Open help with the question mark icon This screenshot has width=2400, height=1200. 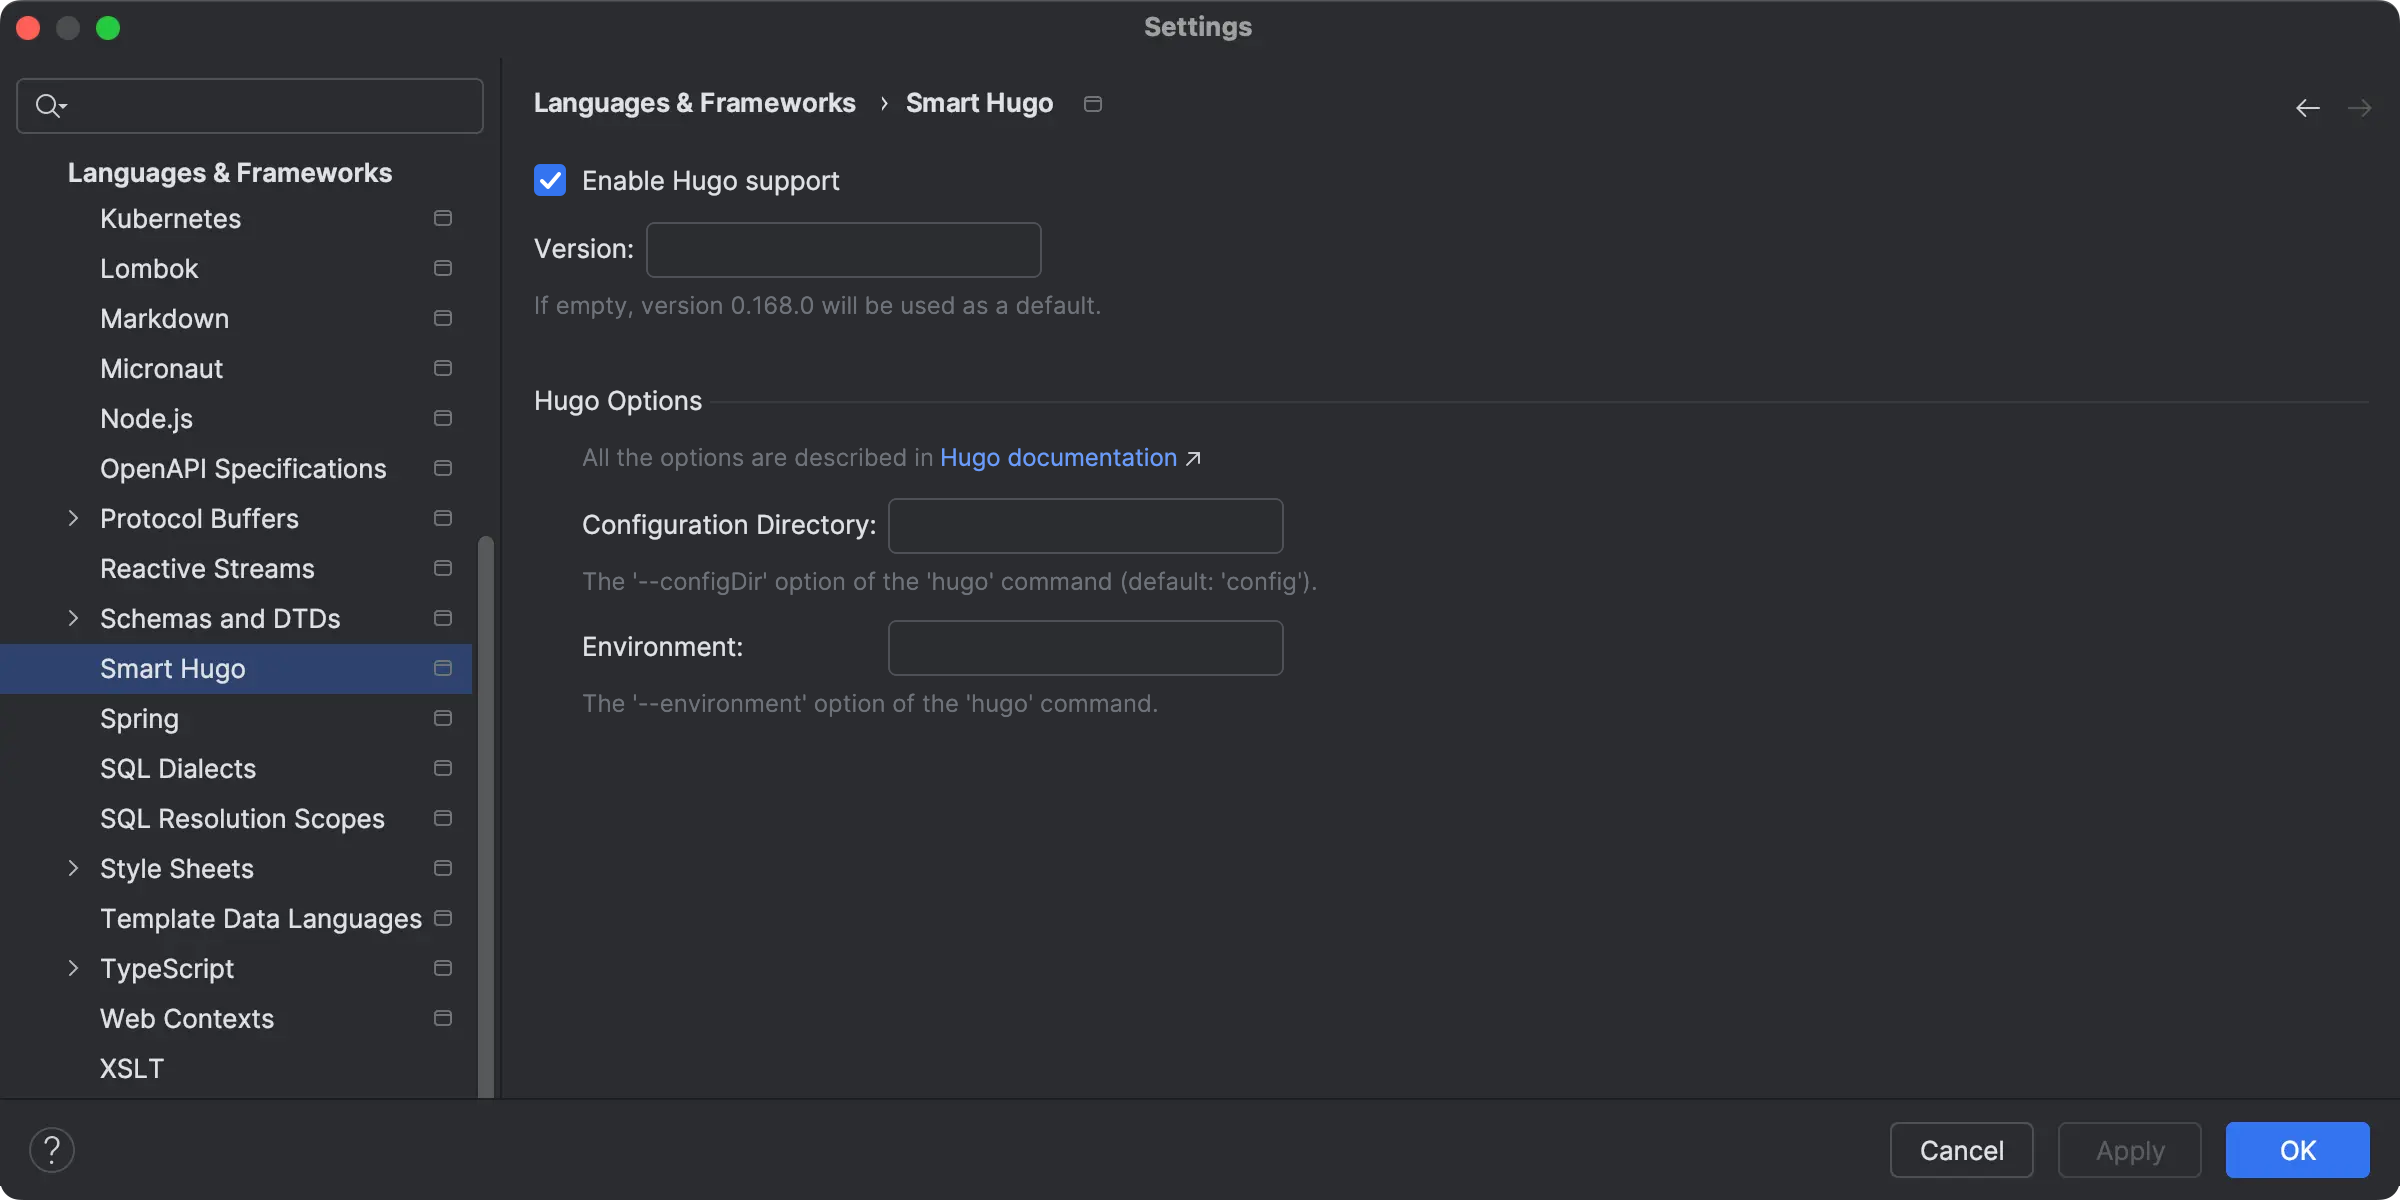(52, 1150)
